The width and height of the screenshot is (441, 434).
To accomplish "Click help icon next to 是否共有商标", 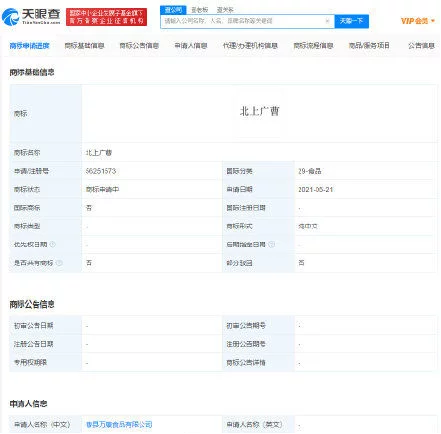I will tap(59, 263).
